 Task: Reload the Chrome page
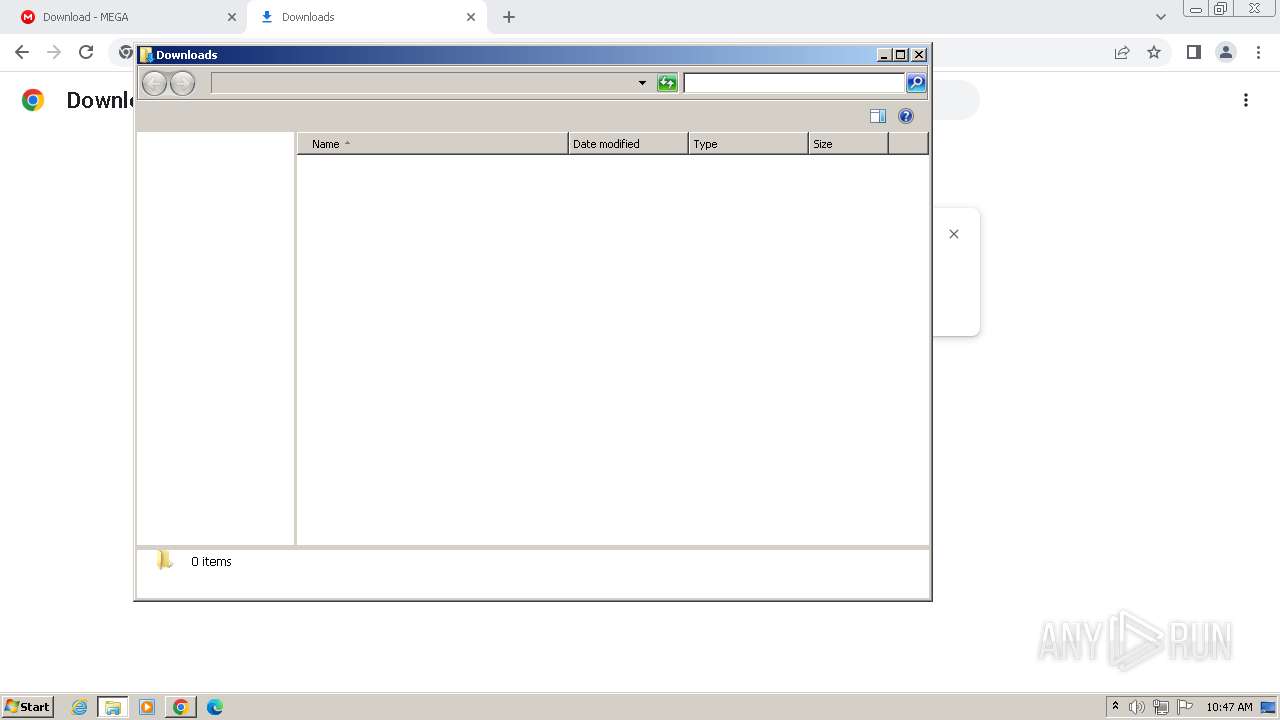86,52
